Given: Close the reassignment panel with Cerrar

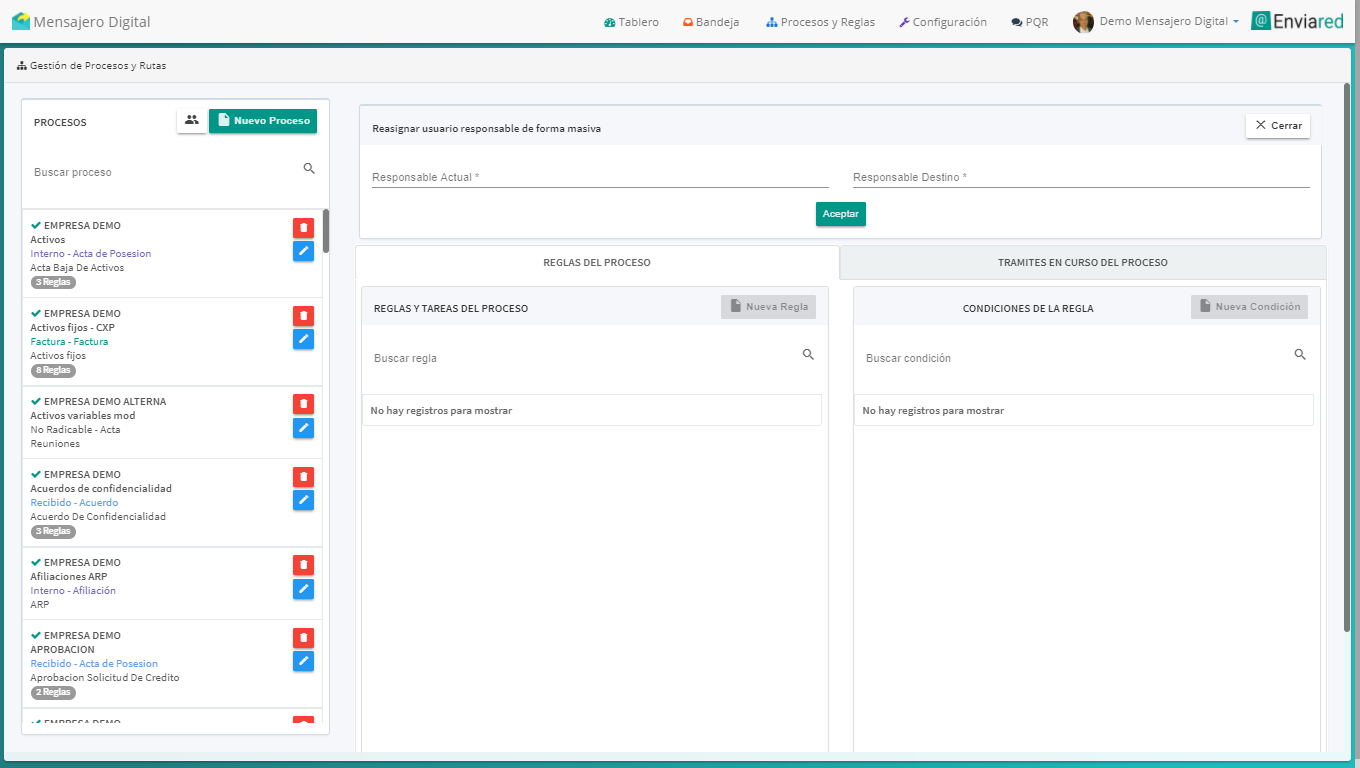Looking at the screenshot, I should [x=1277, y=126].
